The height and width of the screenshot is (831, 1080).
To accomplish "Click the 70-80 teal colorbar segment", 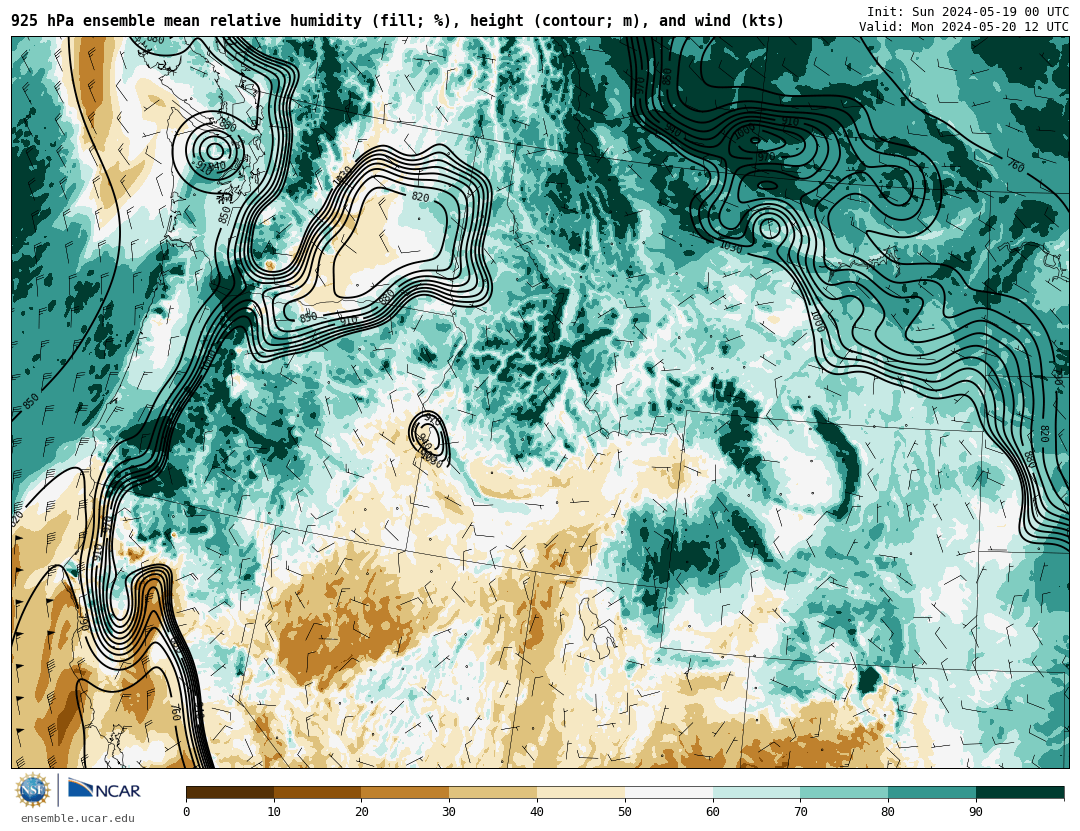I will coord(844,792).
